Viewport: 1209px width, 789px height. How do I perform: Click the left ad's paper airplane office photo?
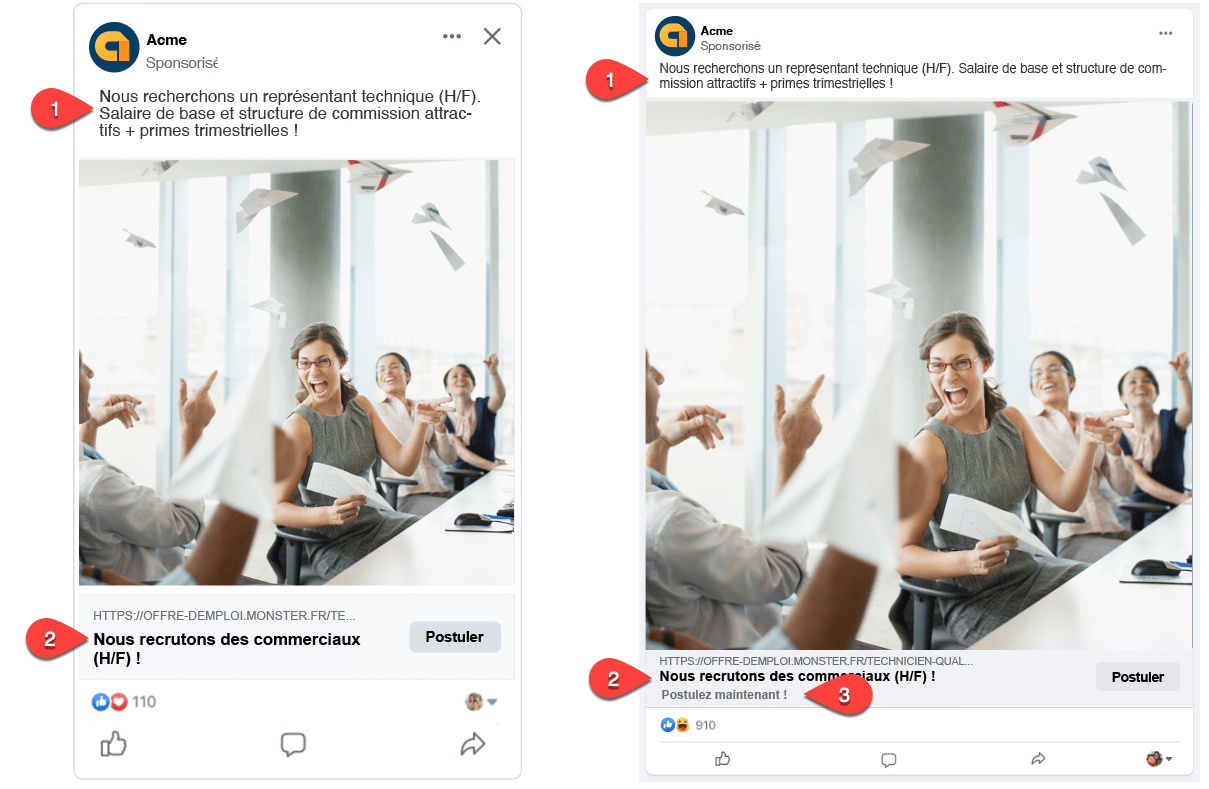tap(297, 372)
